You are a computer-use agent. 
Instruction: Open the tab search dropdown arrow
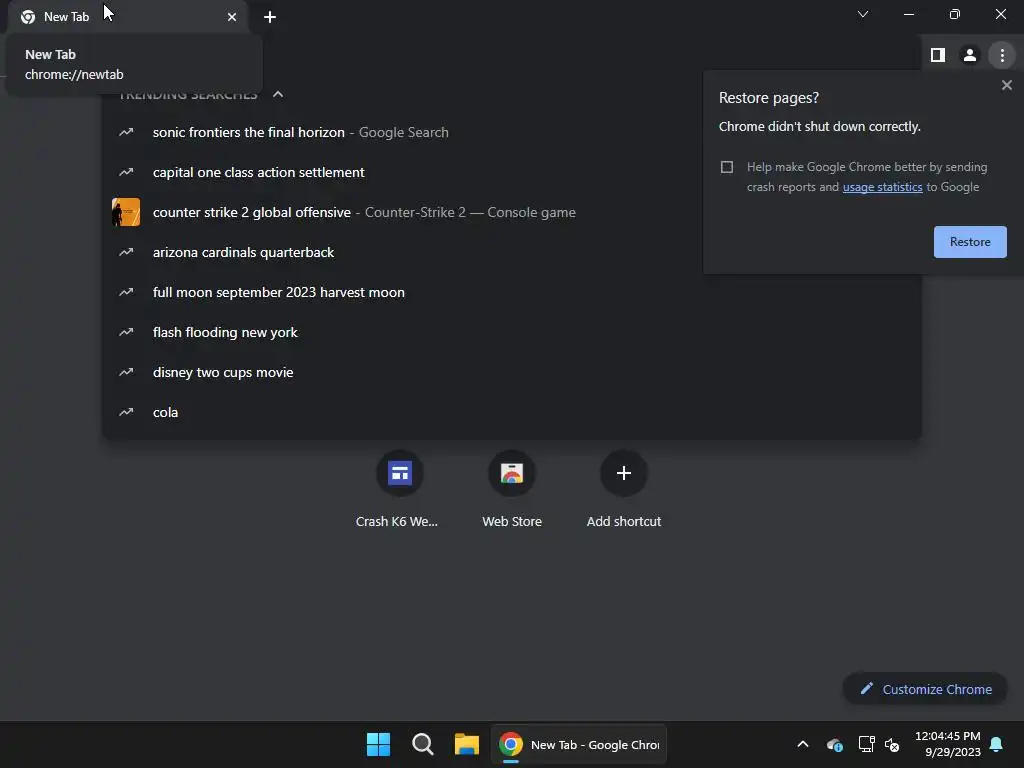point(863,14)
